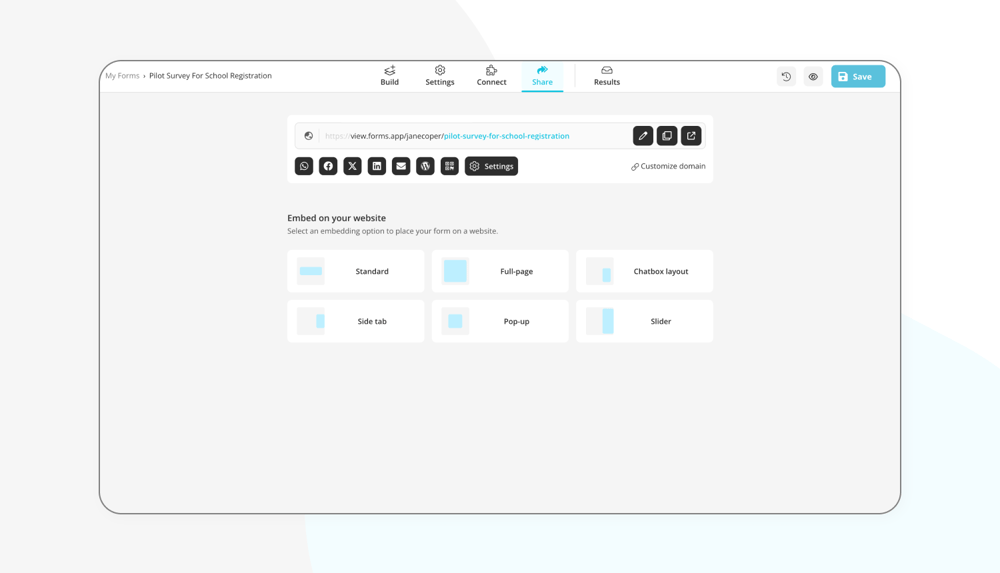The height and width of the screenshot is (573, 1000).
Task: Go to the Connect tab
Action: 491,76
